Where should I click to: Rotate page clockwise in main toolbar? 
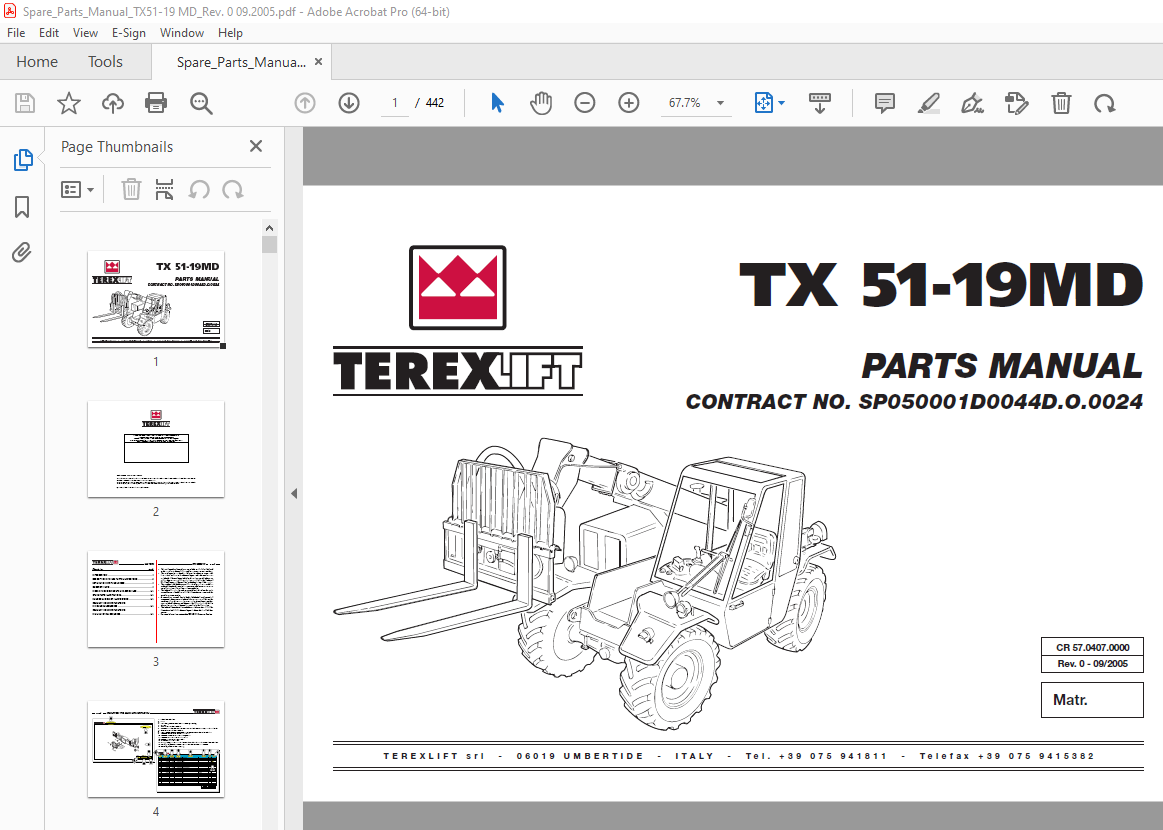pyautogui.click(x=1104, y=103)
